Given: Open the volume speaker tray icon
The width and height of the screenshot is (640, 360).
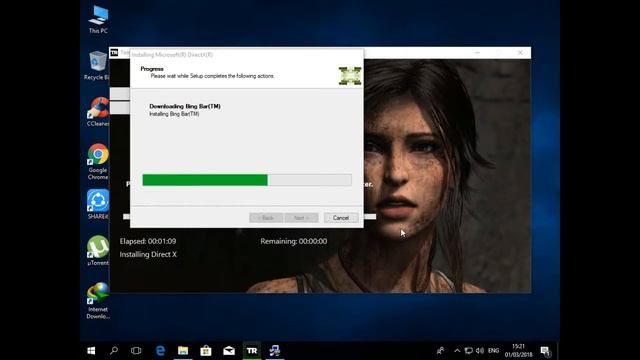Looking at the screenshot, I should point(480,351).
